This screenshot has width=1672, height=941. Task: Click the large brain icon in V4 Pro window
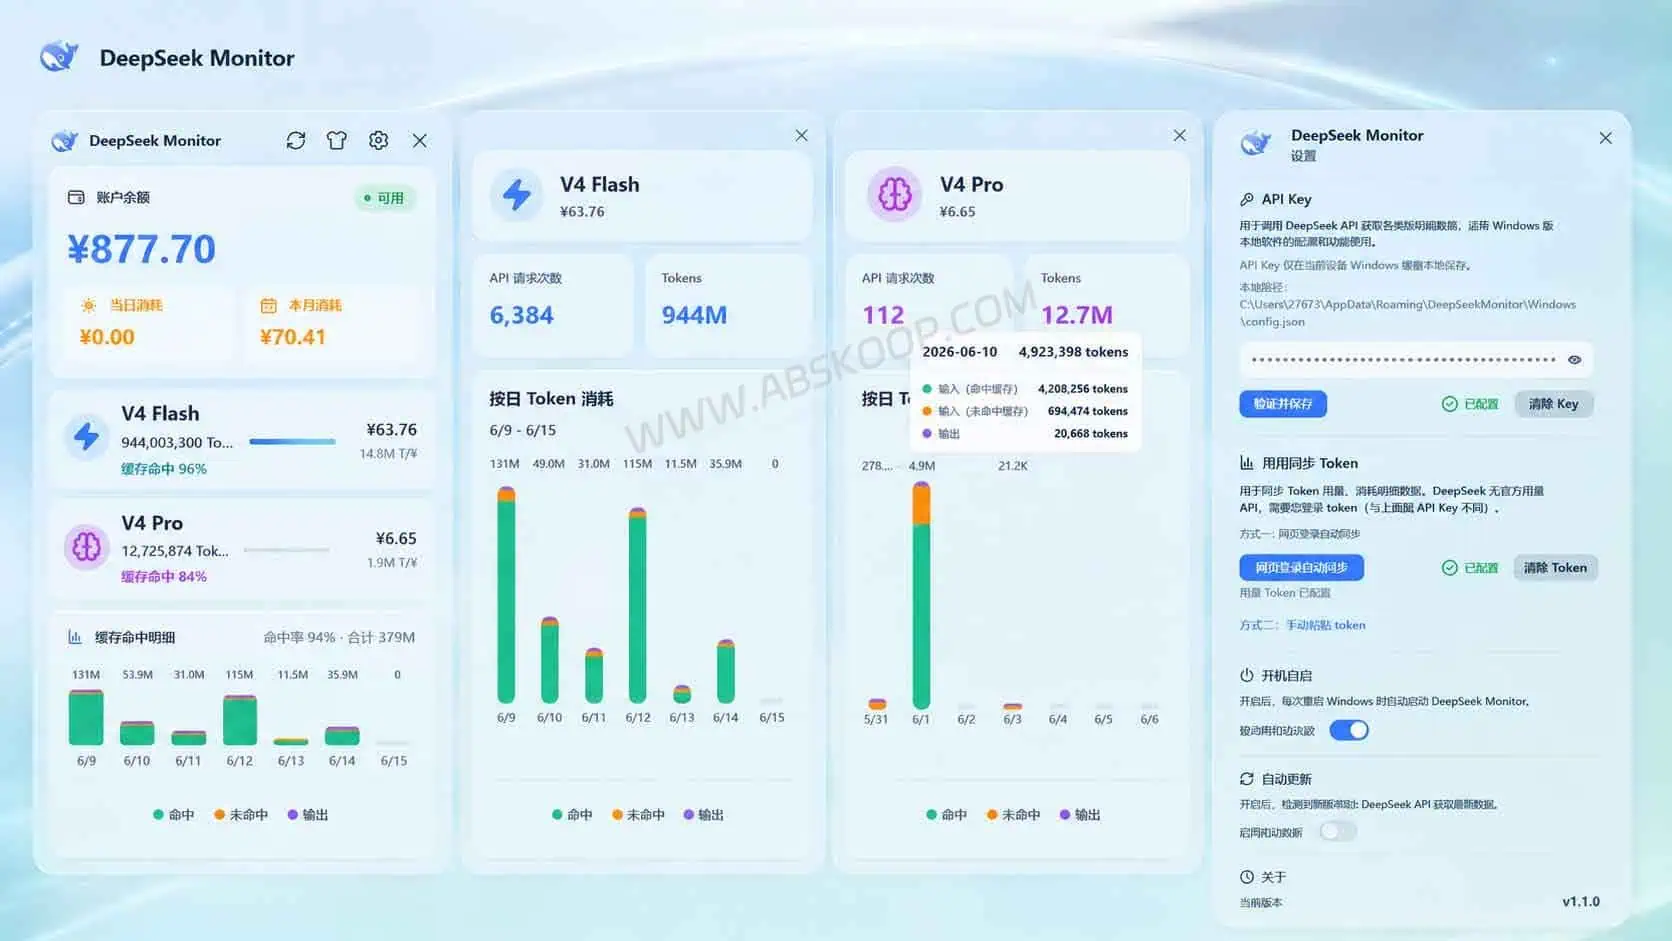(894, 194)
